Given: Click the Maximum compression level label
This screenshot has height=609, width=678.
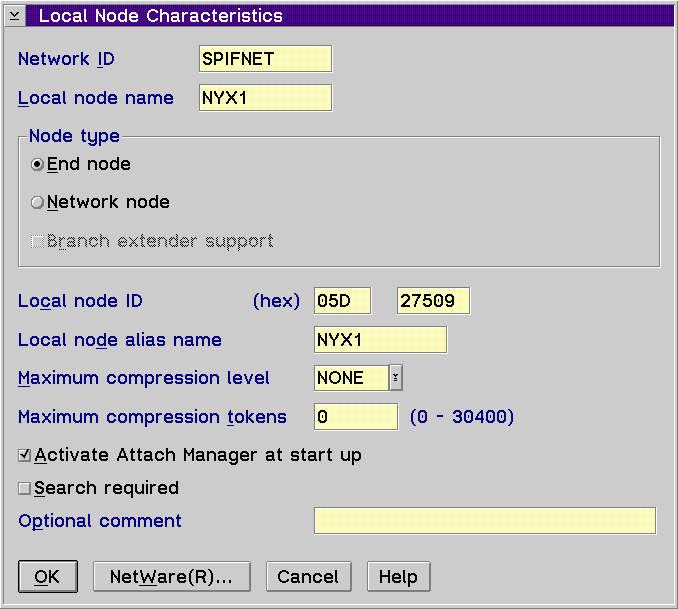Looking at the screenshot, I should point(144,378).
